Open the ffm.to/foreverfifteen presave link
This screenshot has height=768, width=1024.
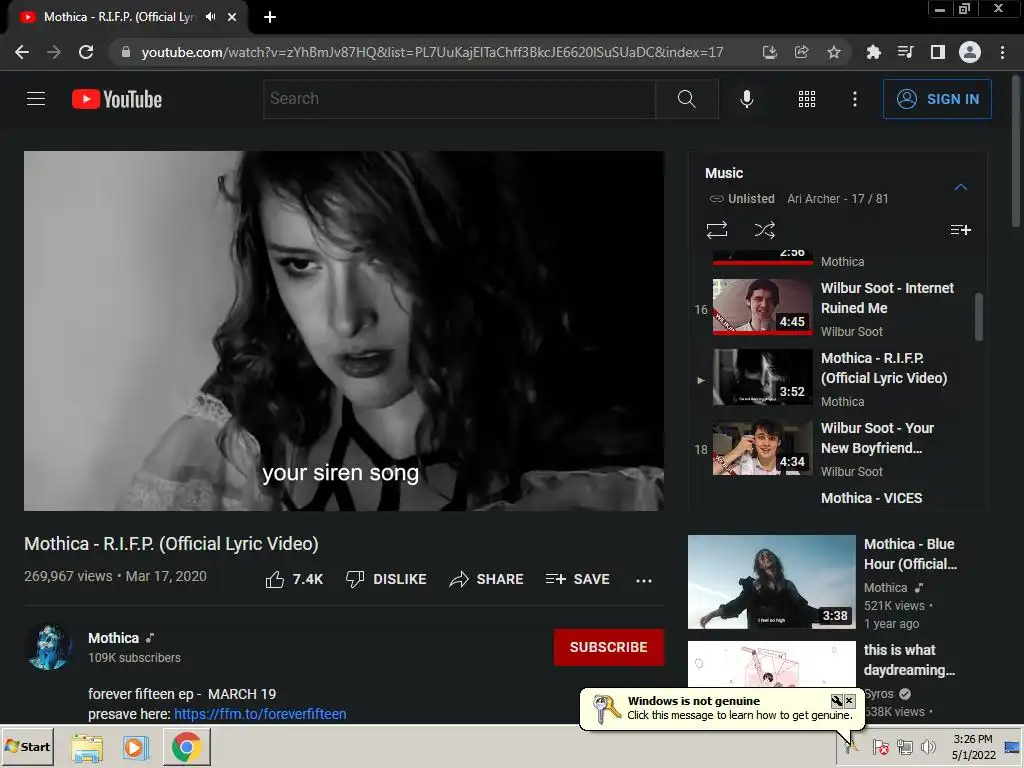pos(260,714)
